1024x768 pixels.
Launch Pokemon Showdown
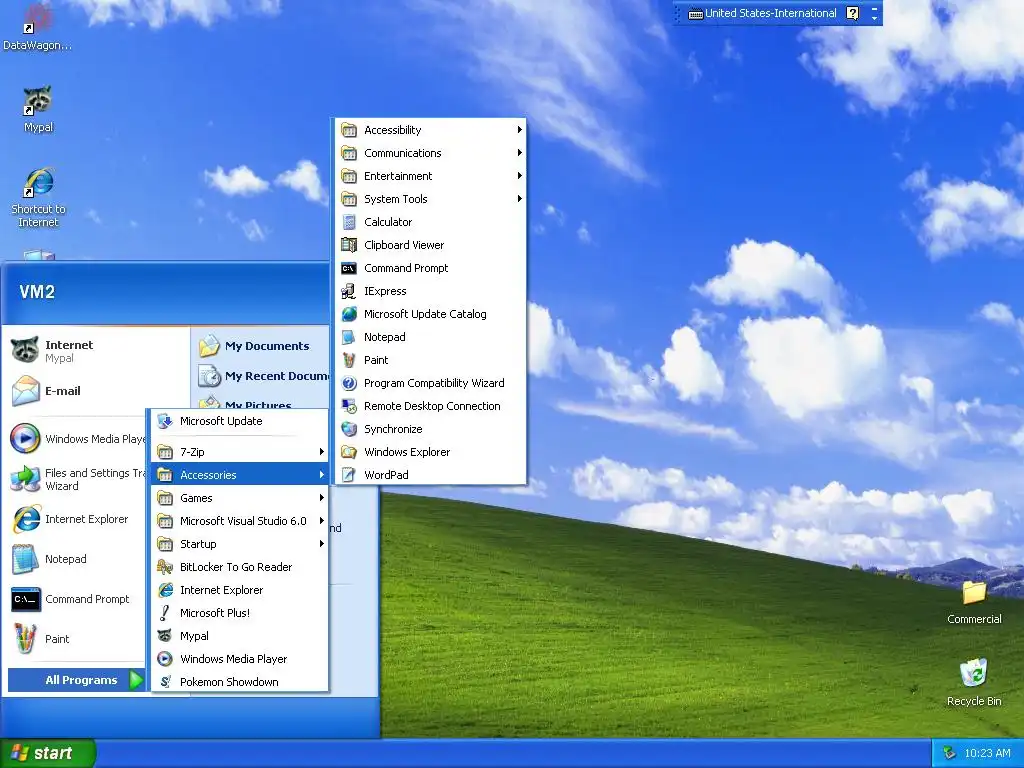240,682
